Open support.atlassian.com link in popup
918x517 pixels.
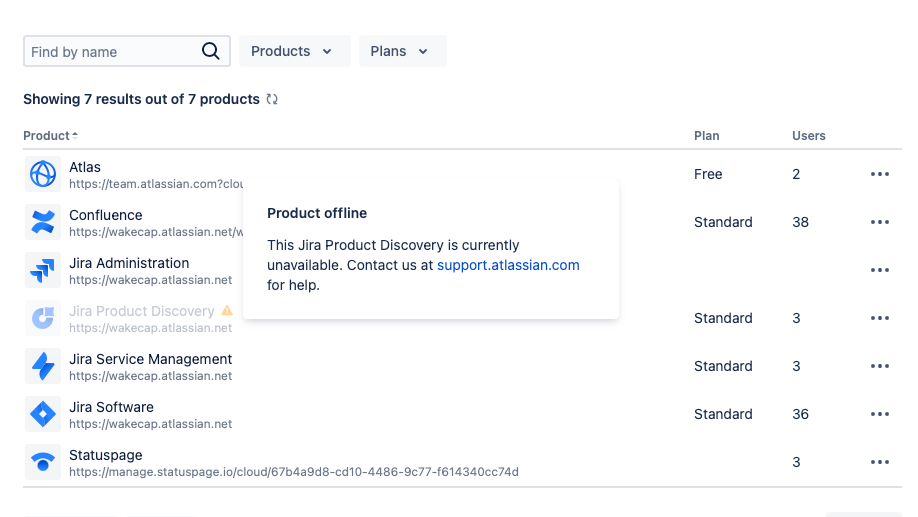508,265
